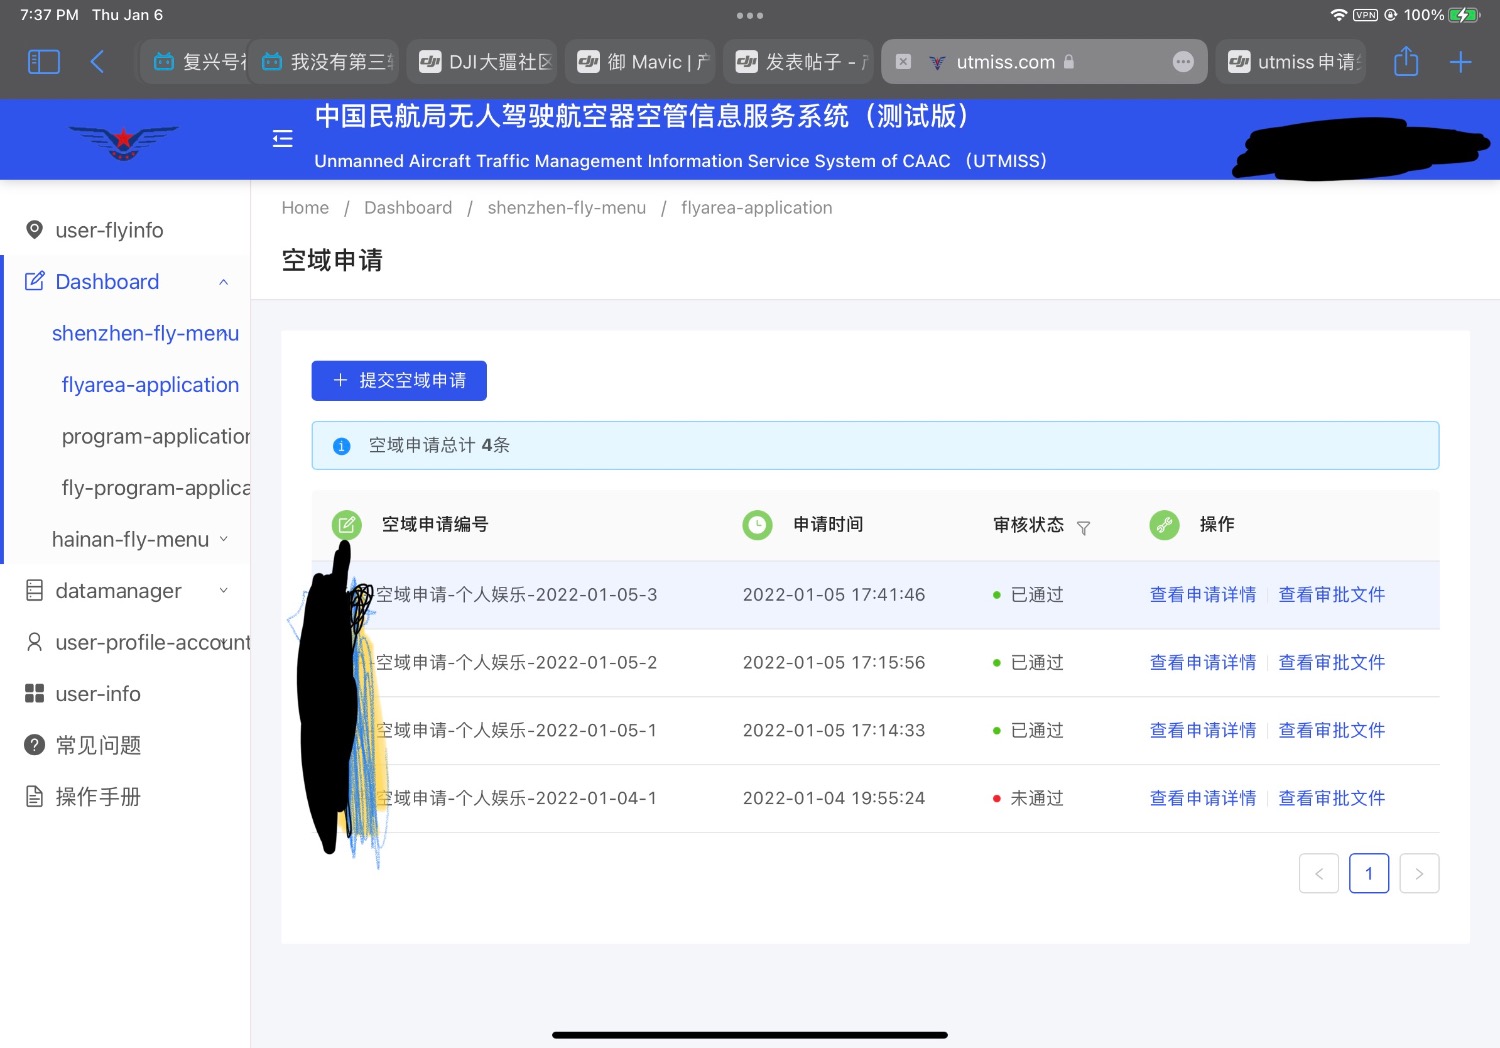Click the green wrench icon by 操作
The height and width of the screenshot is (1048, 1500).
coord(1164,524)
